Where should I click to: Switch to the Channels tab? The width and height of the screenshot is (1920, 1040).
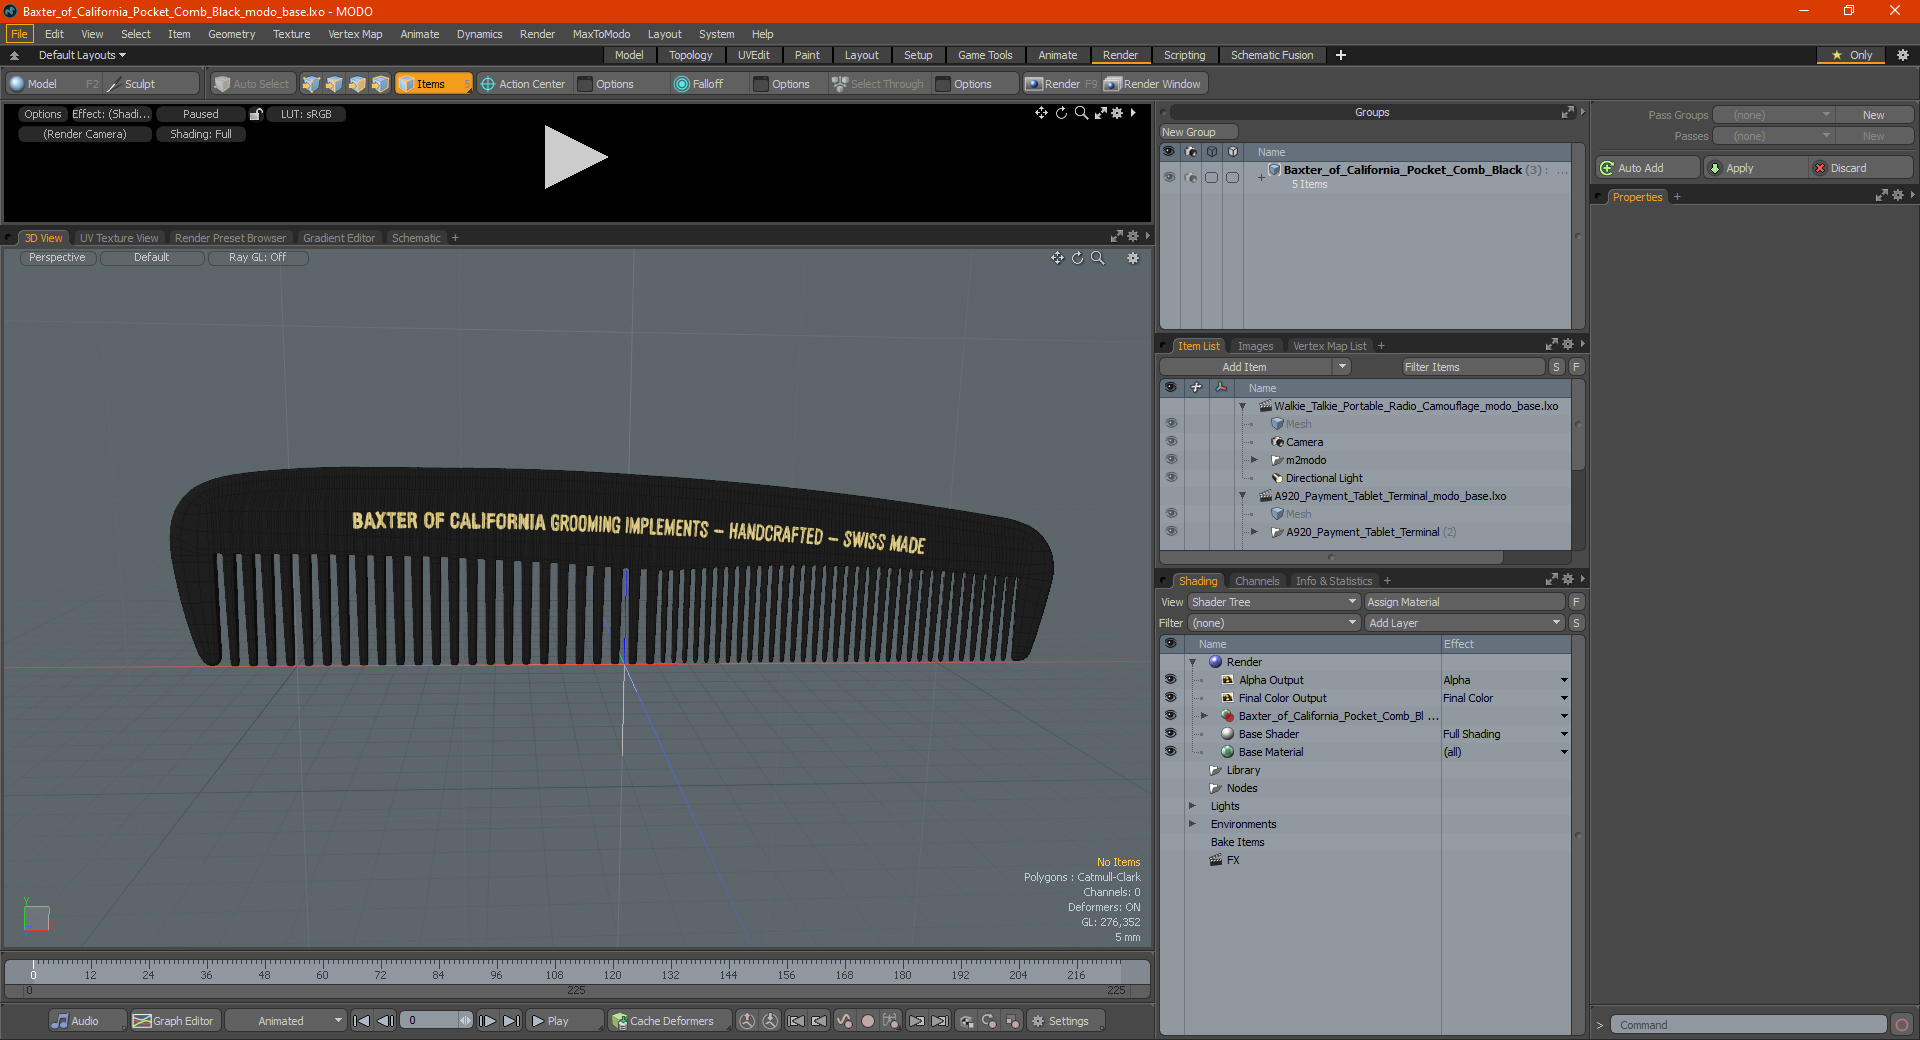[x=1257, y=581]
